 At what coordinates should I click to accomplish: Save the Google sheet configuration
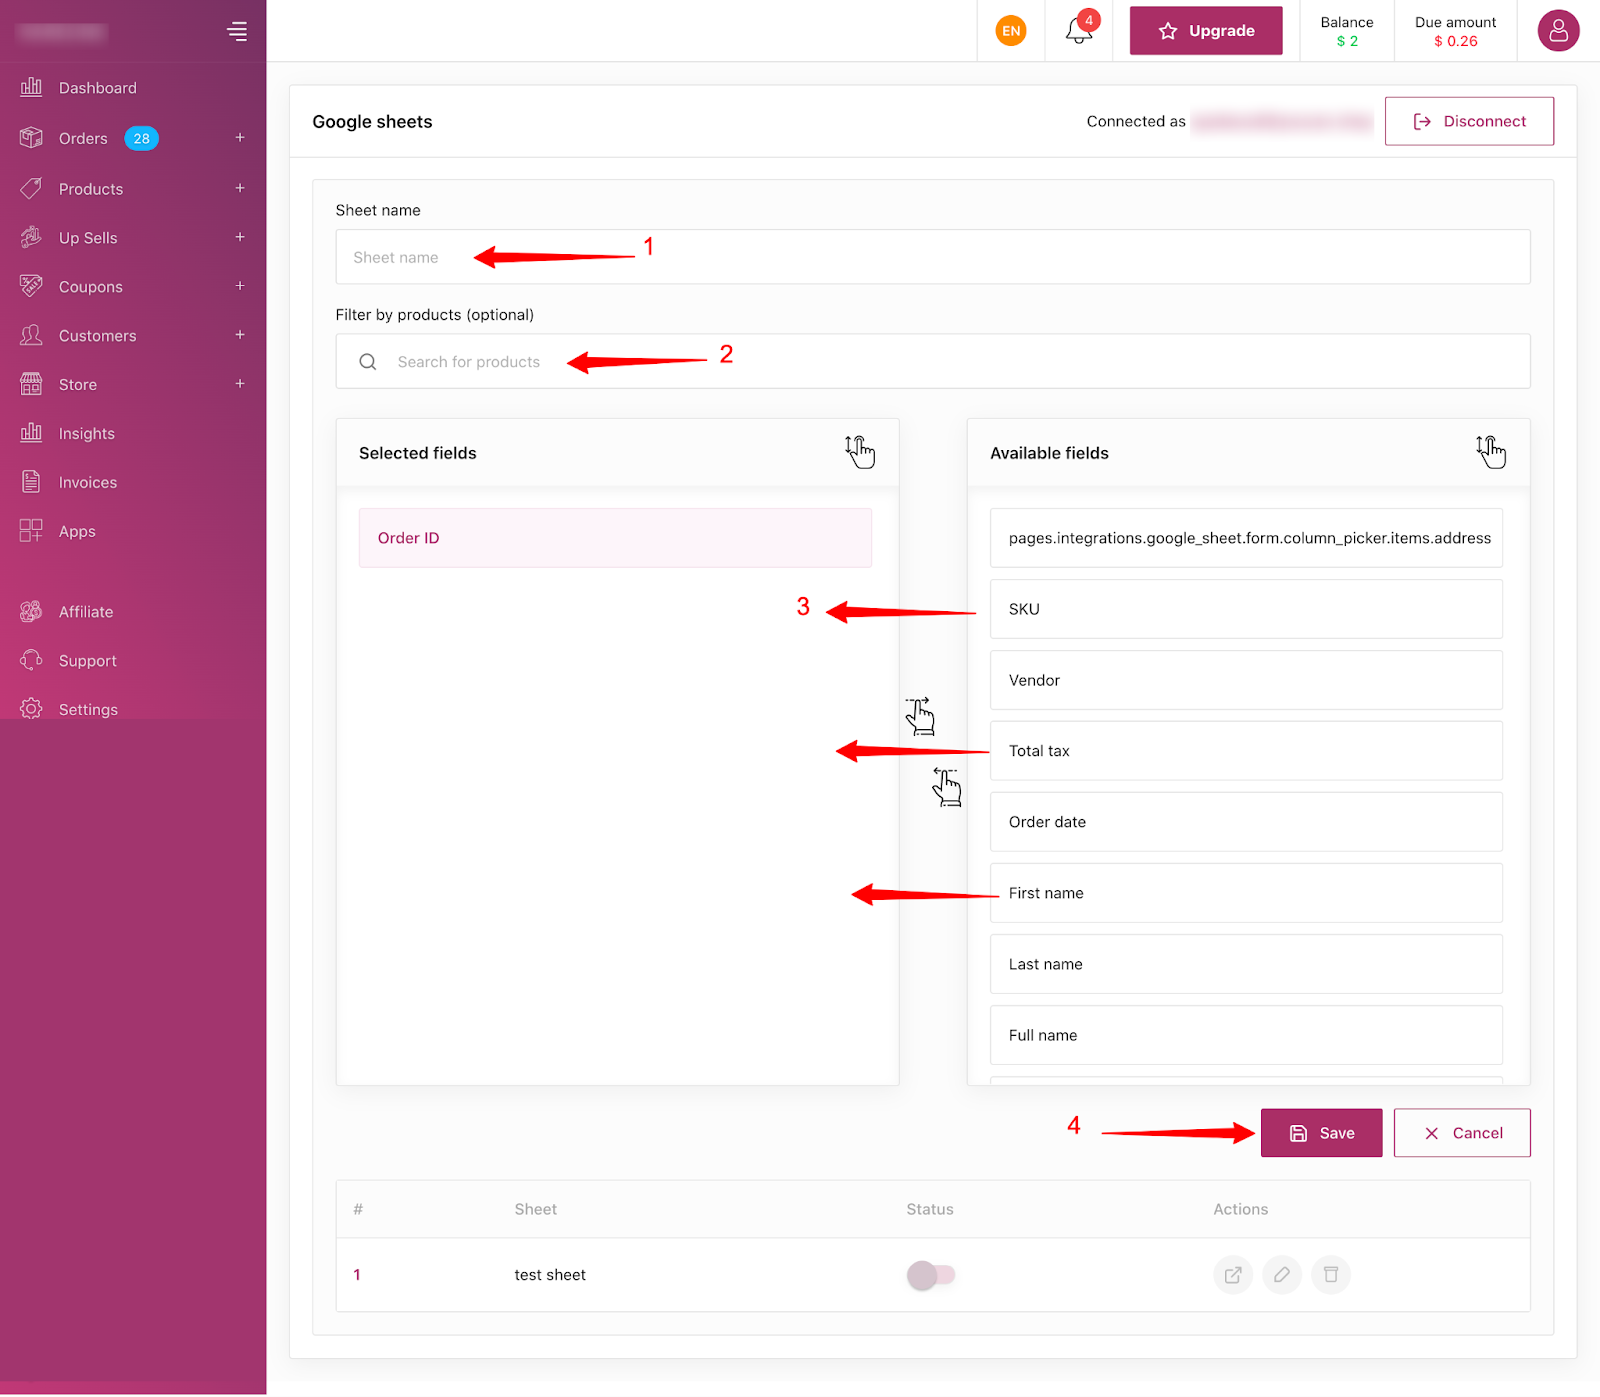1321,1133
